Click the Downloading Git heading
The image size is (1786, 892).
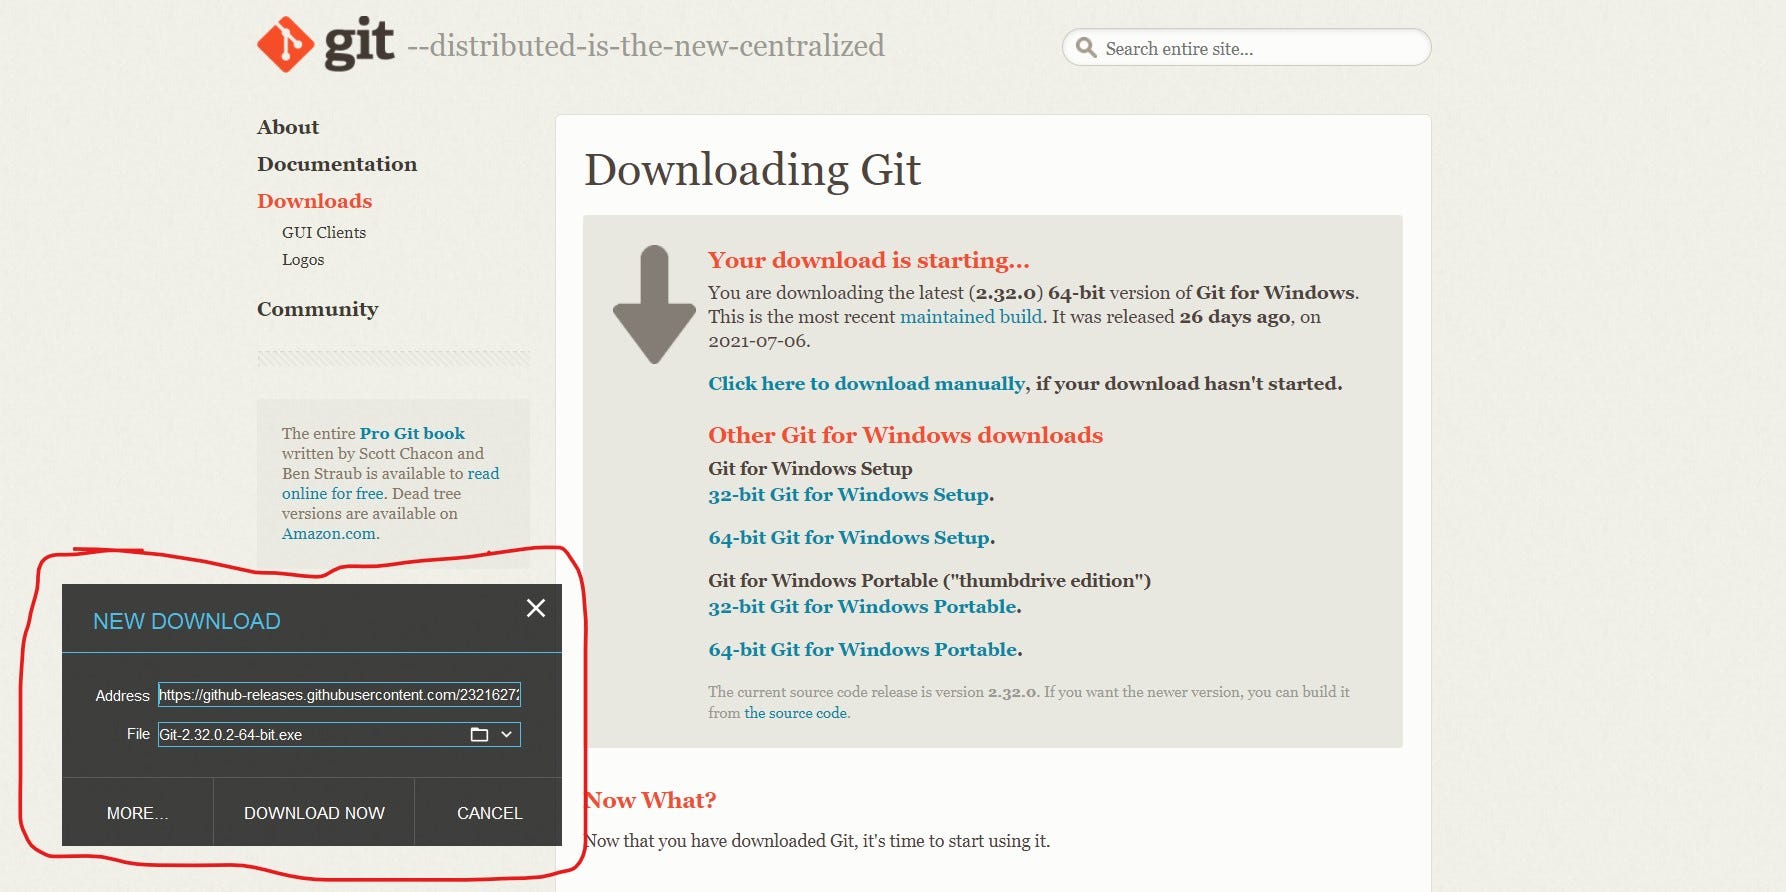point(752,169)
